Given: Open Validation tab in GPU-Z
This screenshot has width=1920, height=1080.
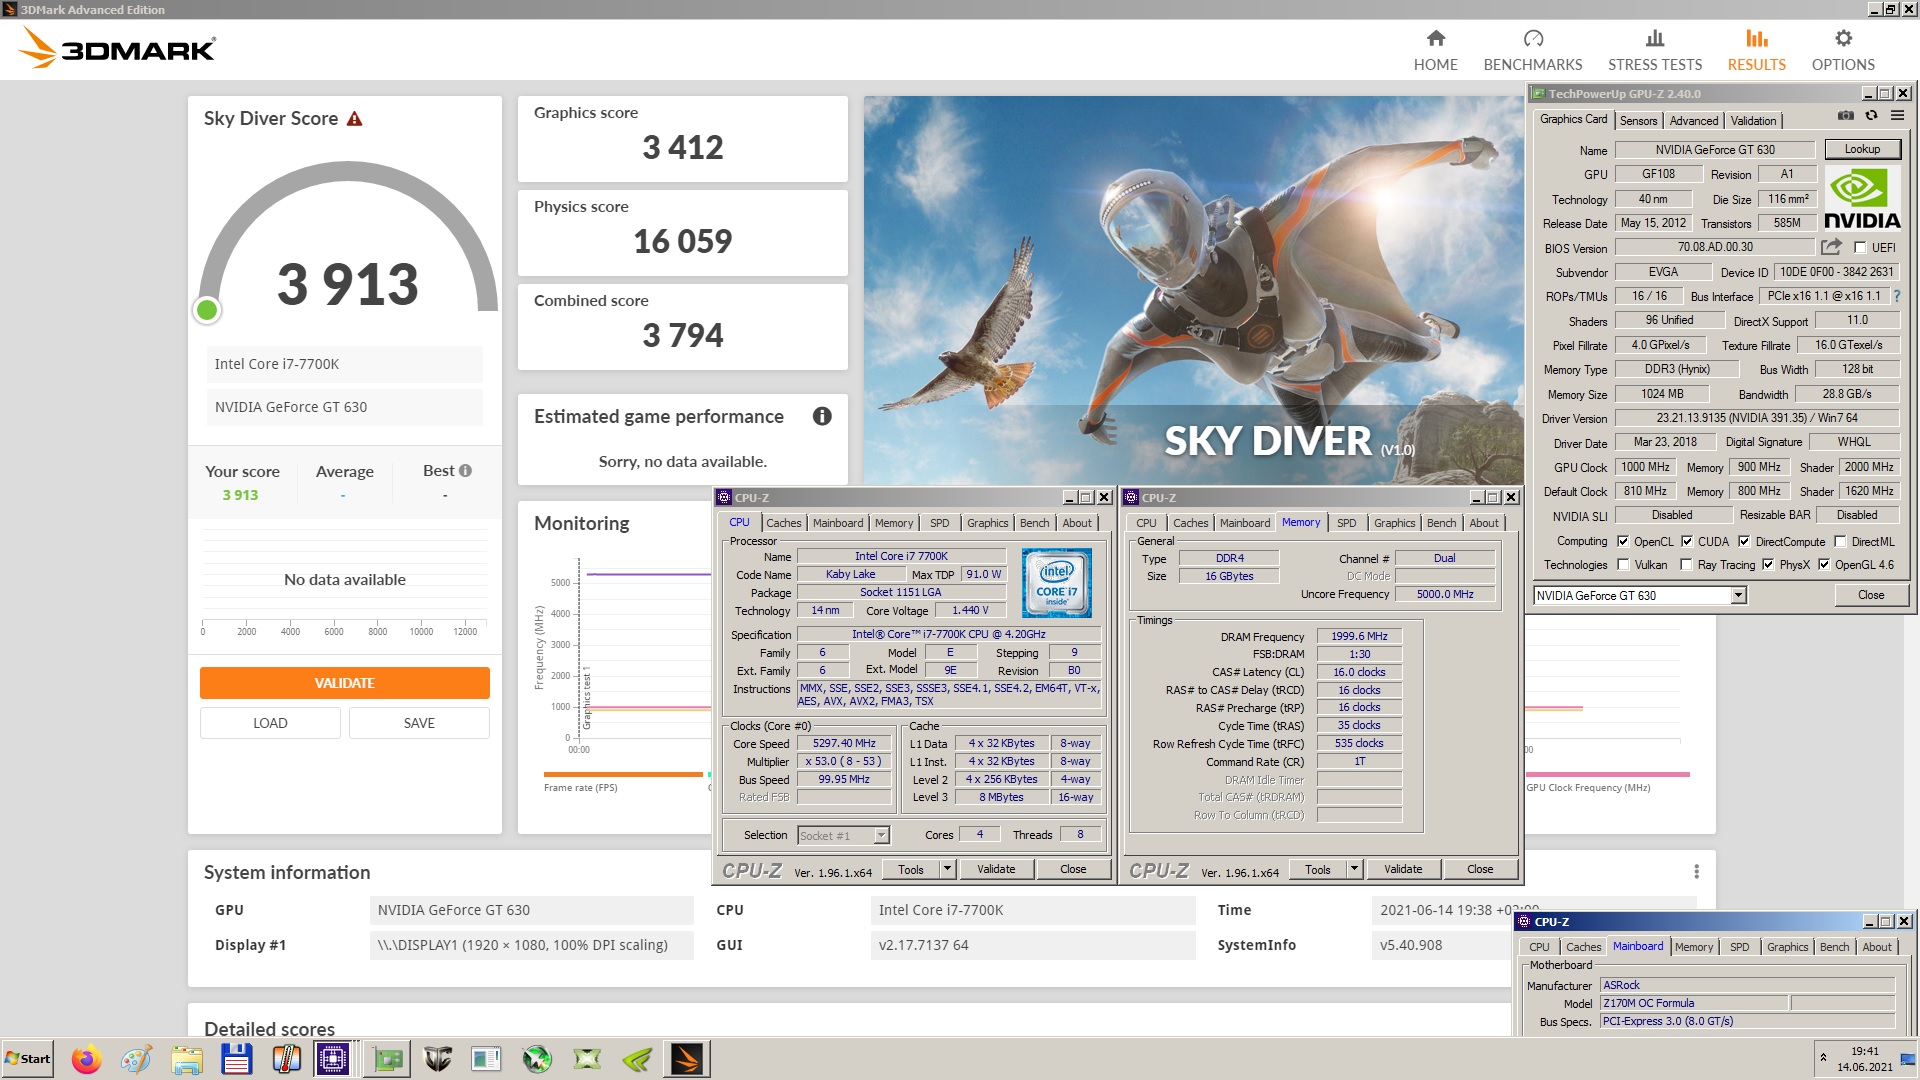Looking at the screenshot, I should tap(1753, 120).
